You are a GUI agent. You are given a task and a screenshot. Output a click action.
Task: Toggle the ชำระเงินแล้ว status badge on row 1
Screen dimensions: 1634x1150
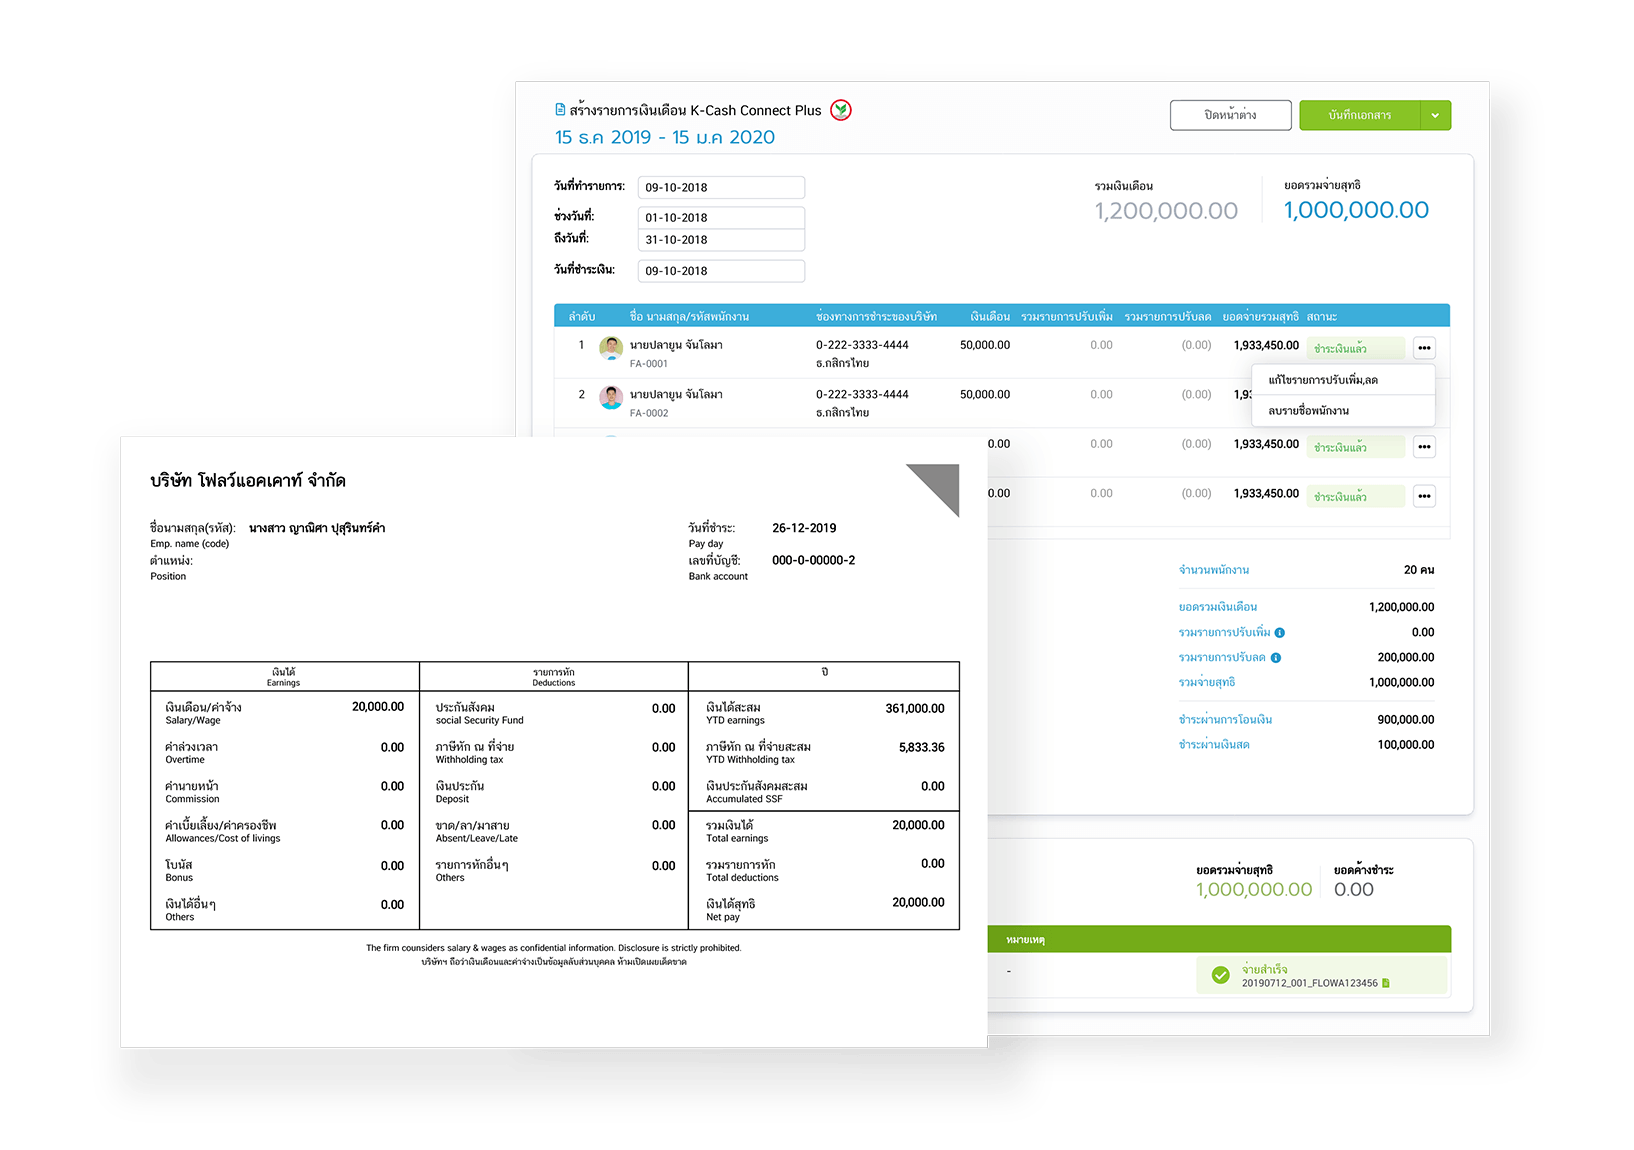(1355, 347)
